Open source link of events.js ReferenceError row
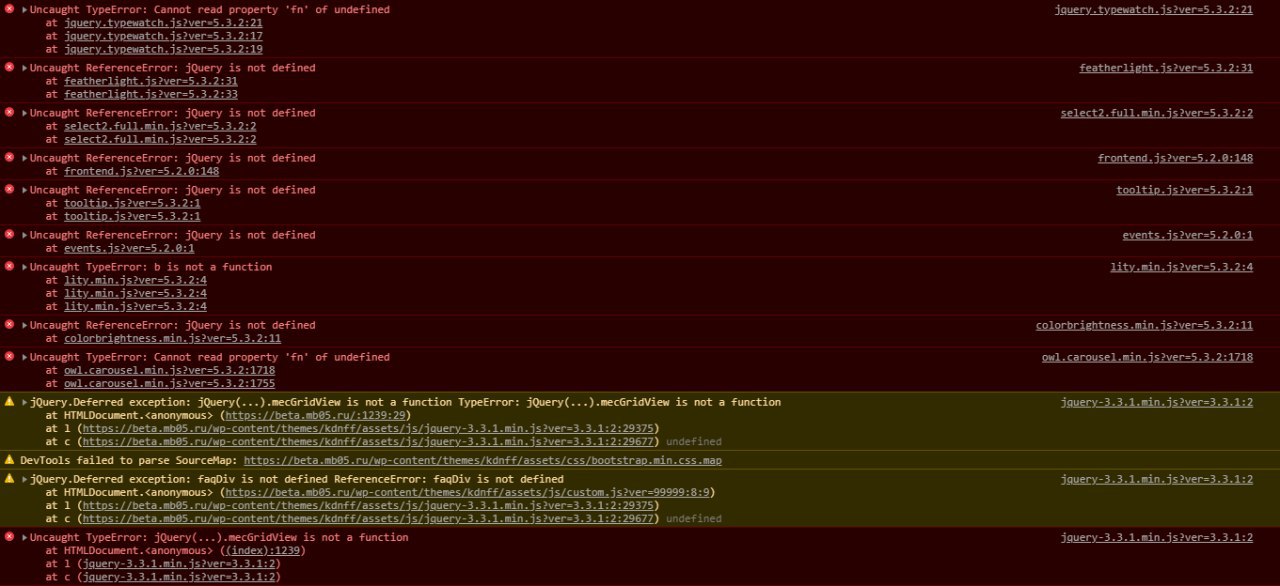Viewport: 1280px width, 586px height. [x=1187, y=235]
